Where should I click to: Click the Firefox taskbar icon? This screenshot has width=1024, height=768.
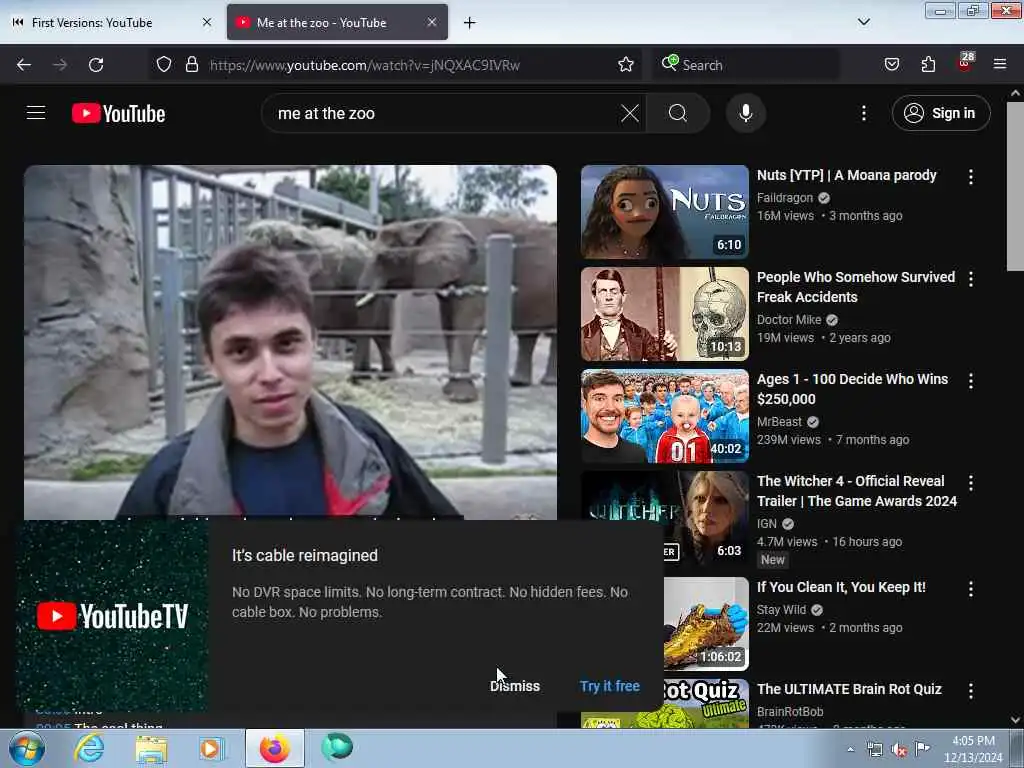click(x=274, y=748)
